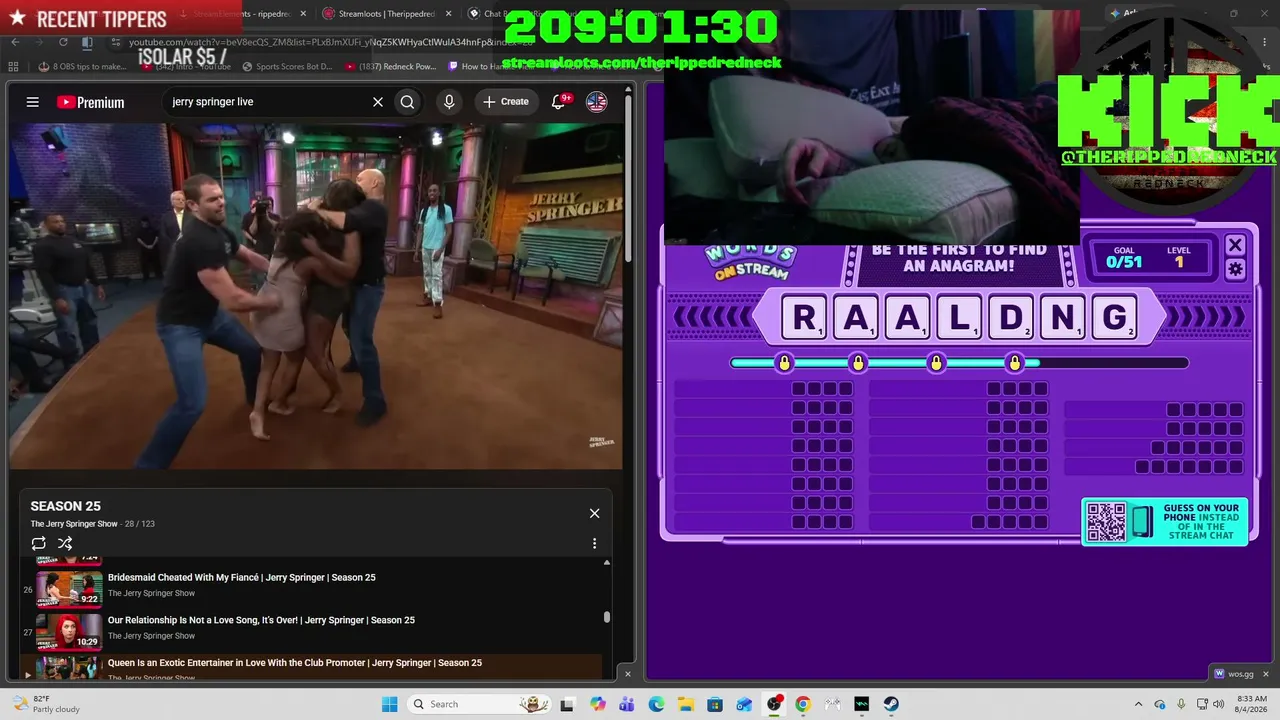The width and height of the screenshot is (1280, 720).
Task: Click the wos.gg badge
Action: point(1232,674)
